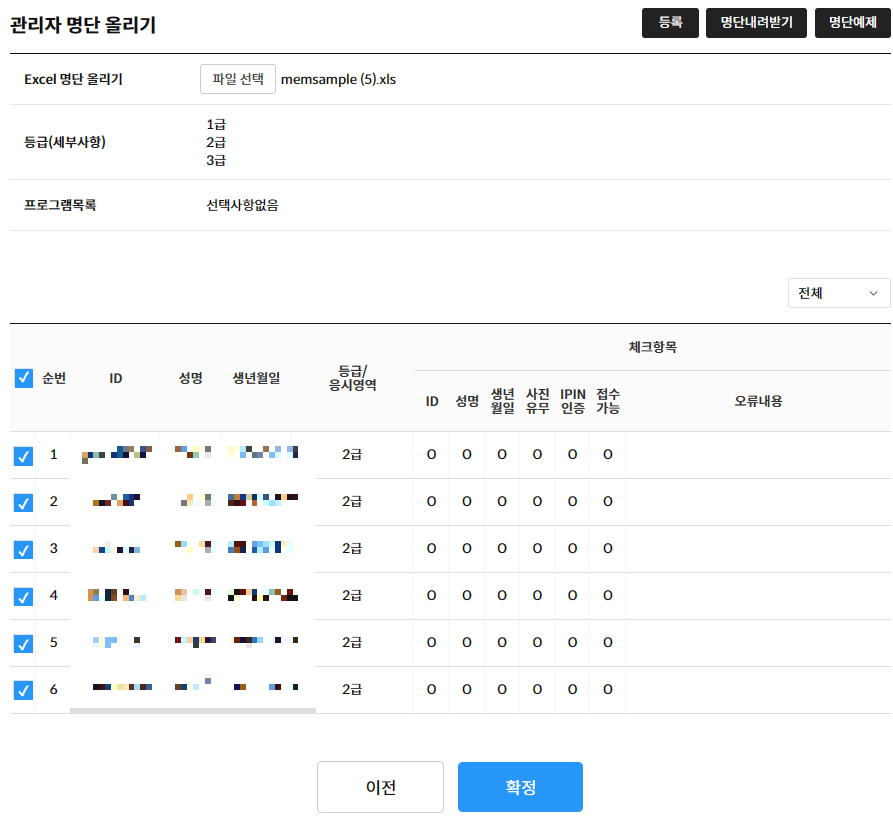Screen dimensions: 893x816
Task: Uncheck the row 1 checkbox
Action: (24, 456)
